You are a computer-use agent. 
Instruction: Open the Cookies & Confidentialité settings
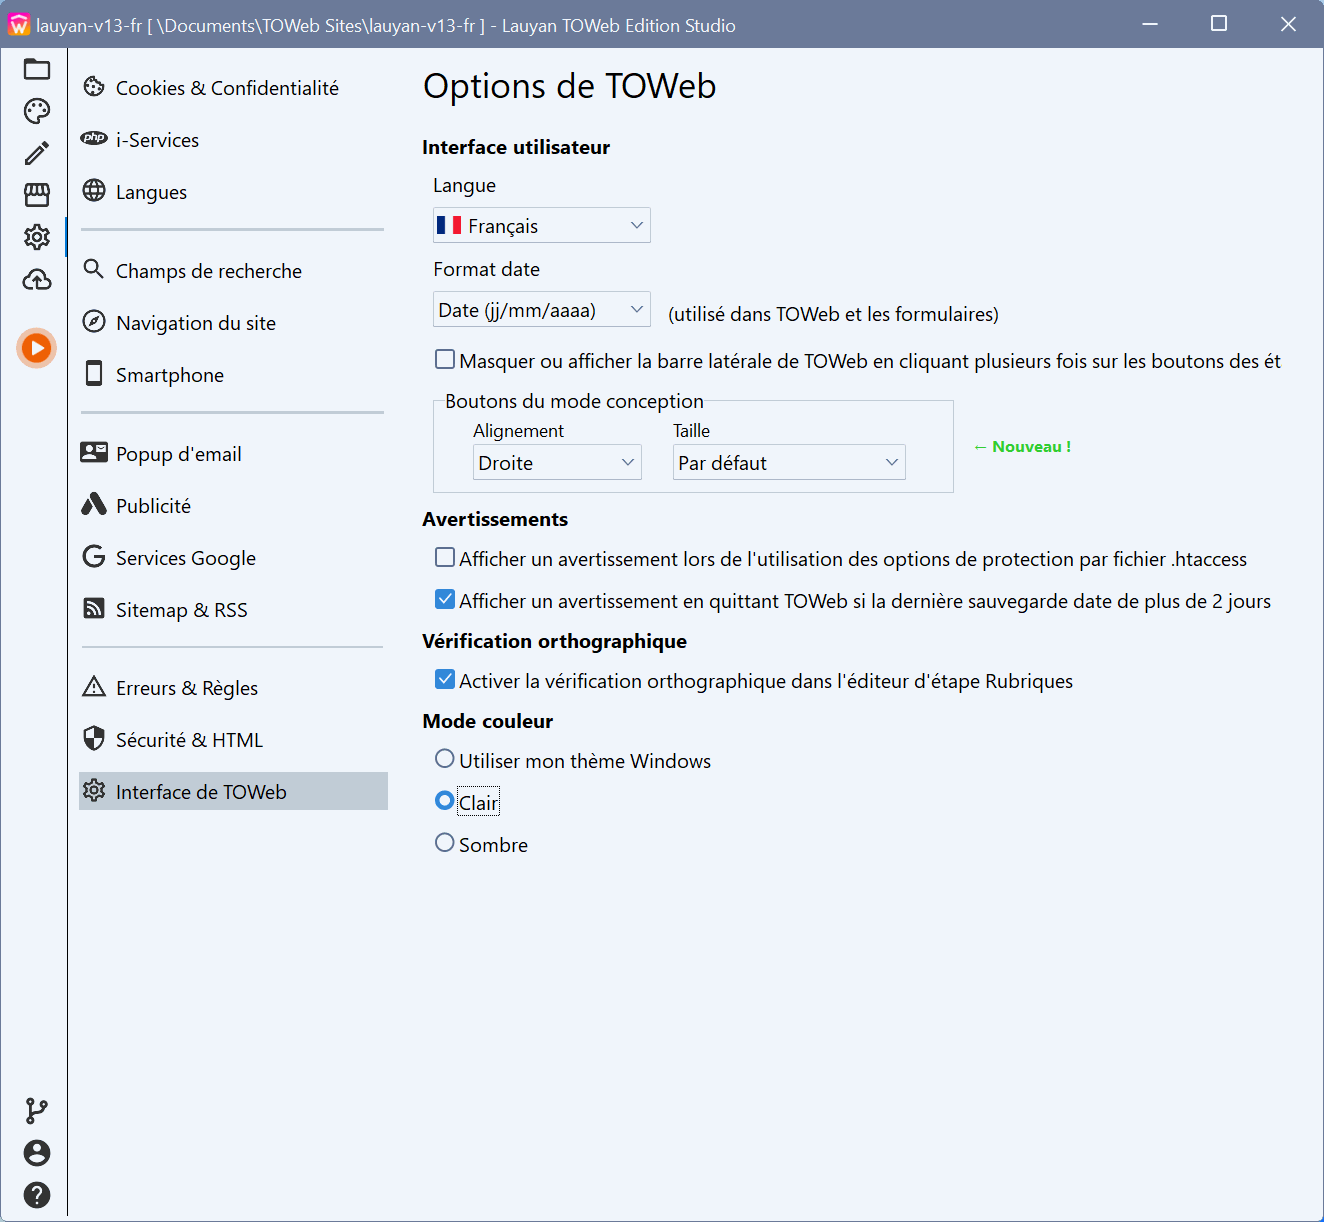click(228, 87)
